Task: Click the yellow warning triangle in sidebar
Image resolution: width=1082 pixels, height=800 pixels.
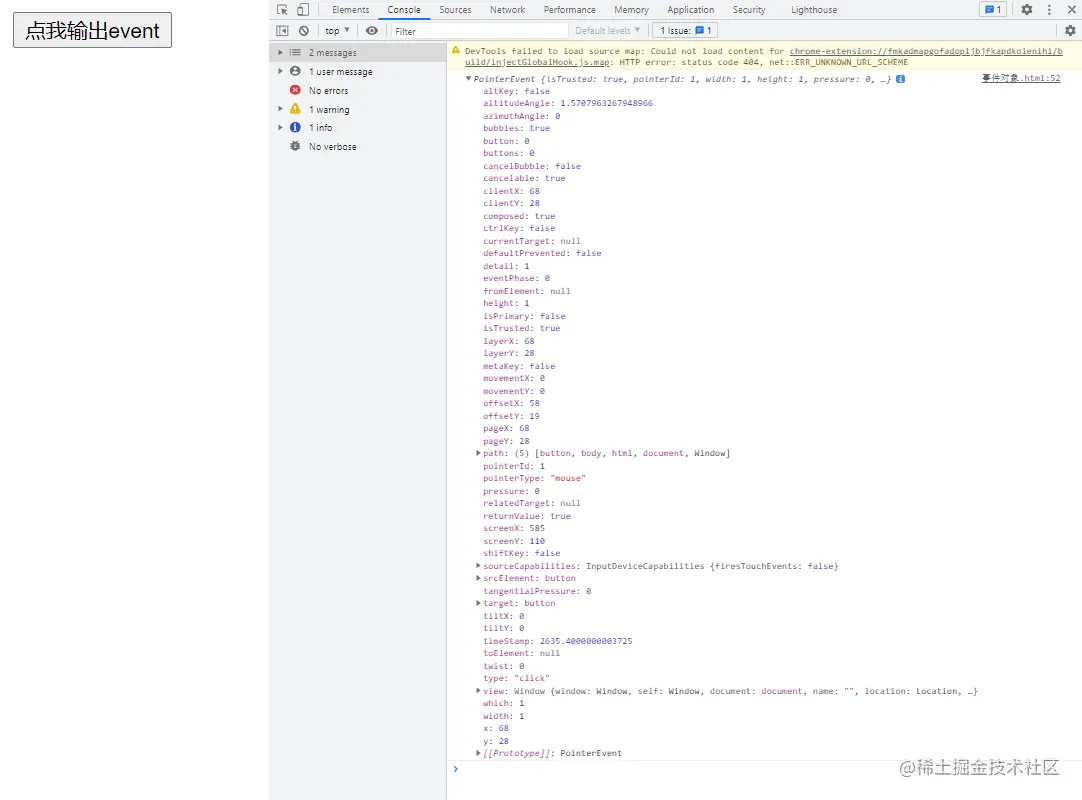Action: [295, 108]
